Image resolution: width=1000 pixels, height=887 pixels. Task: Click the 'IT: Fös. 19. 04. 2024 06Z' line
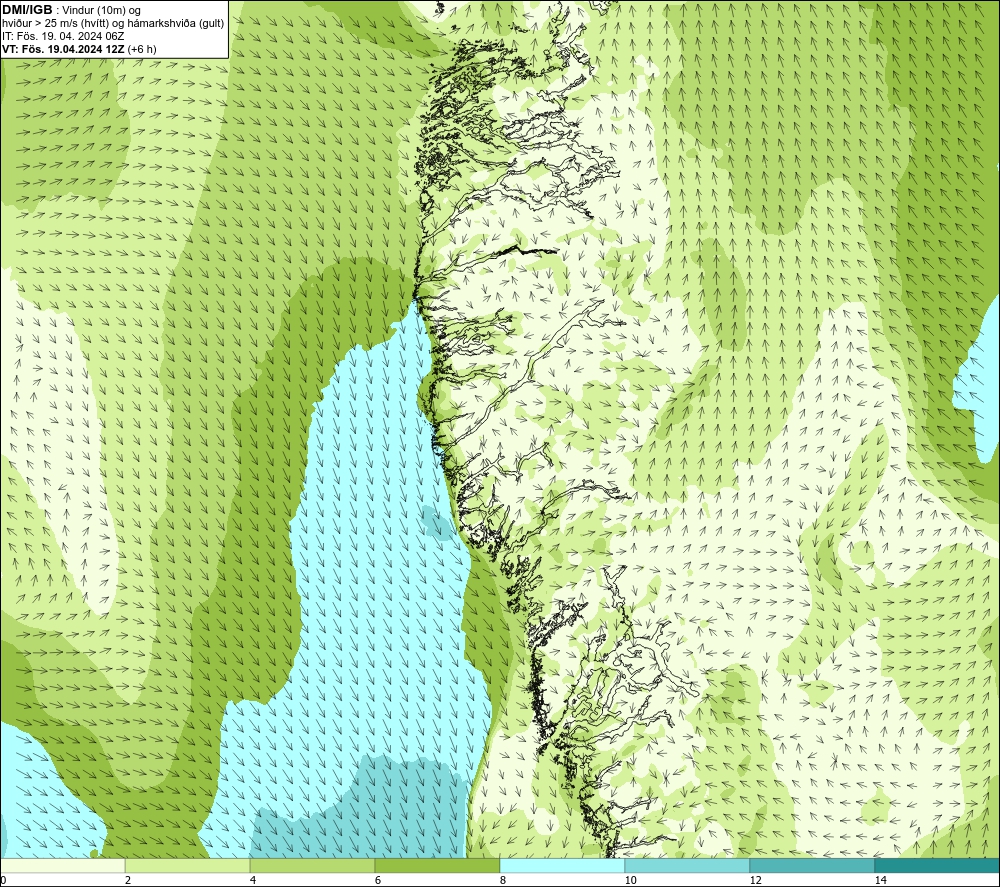coord(63,36)
